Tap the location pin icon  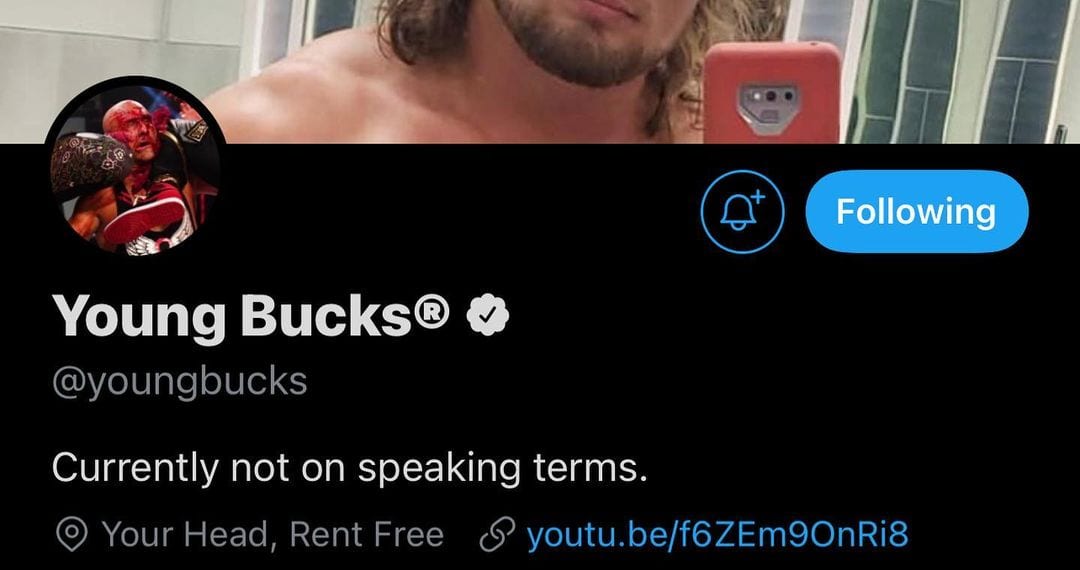(70, 534)
